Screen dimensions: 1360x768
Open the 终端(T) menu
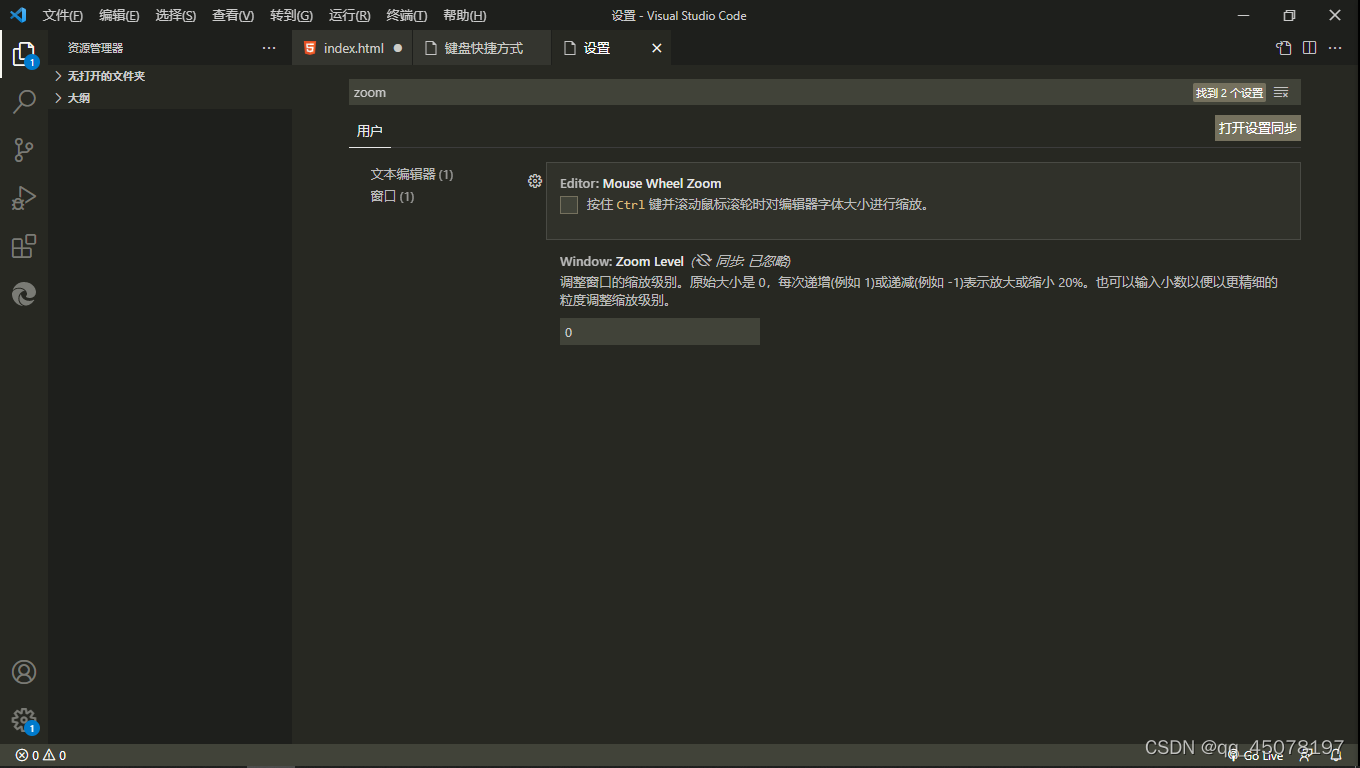(x=407, y=15)
